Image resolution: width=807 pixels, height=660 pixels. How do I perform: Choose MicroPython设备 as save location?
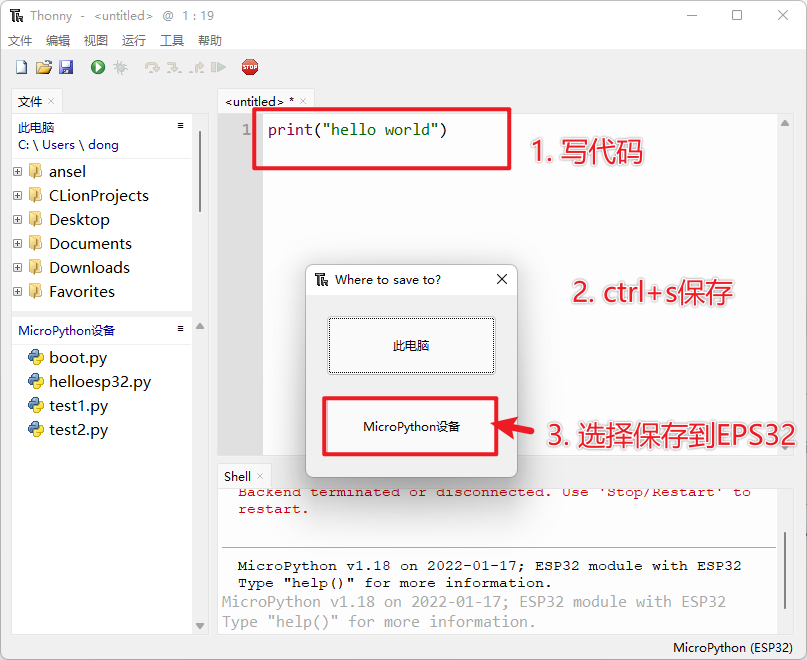point(410,426)
